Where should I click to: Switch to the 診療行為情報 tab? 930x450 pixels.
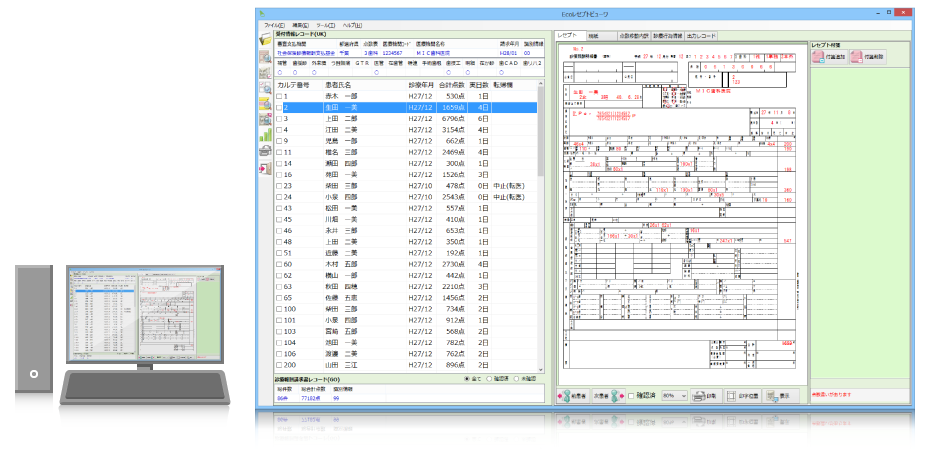tap(667, 36)
